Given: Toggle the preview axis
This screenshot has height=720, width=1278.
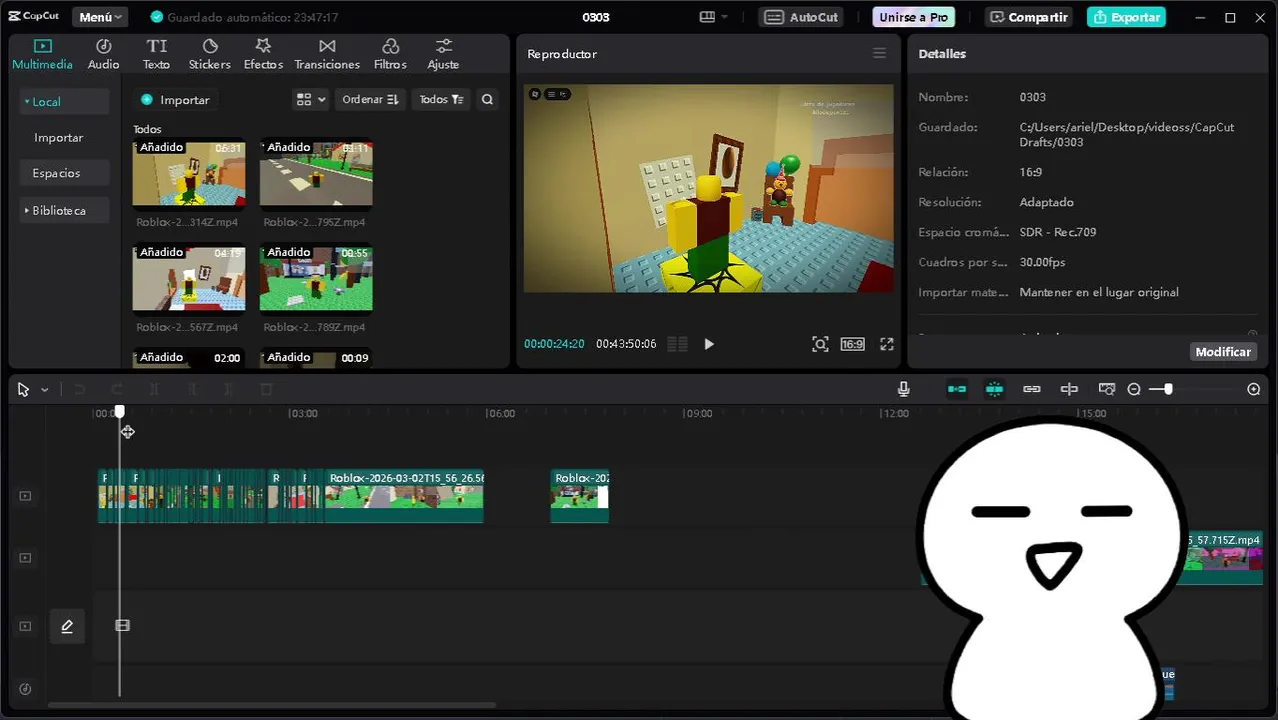Looking at the screenshot, I should pos(1069,389).
